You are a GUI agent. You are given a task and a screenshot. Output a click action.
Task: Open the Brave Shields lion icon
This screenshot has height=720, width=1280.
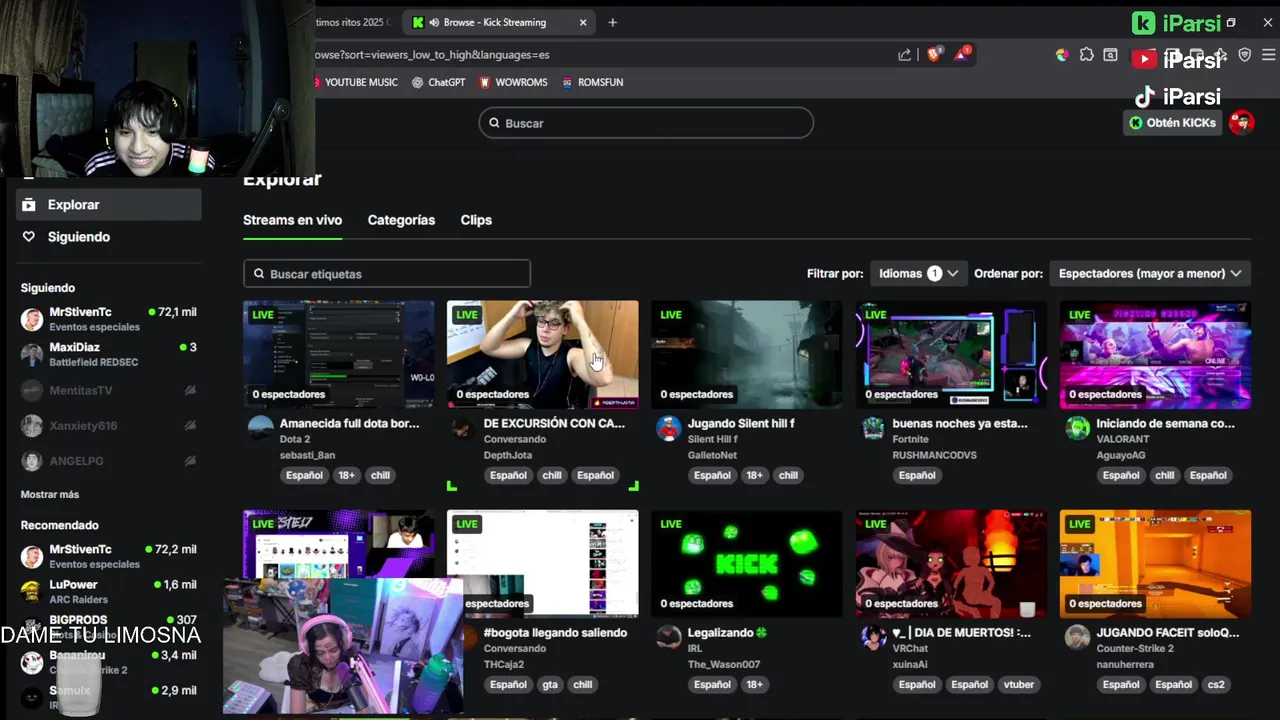pos(934,55)
